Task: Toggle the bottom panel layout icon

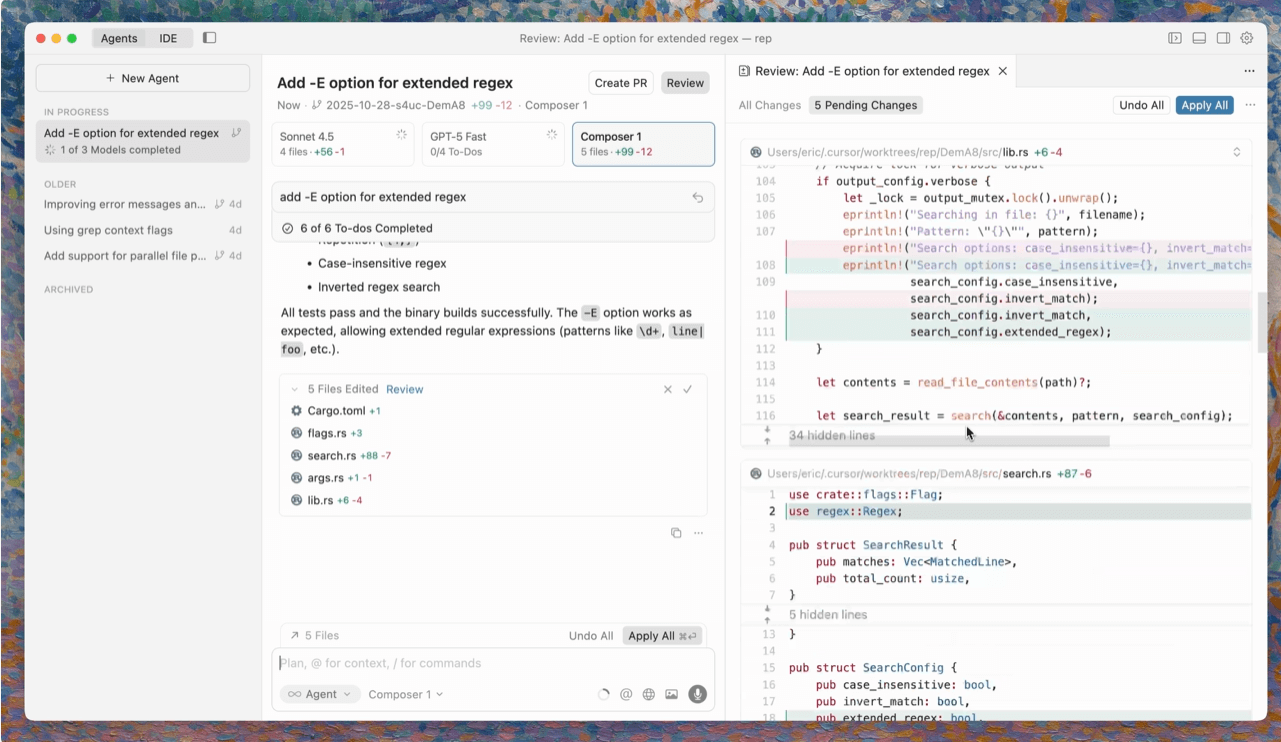Action: pyautogui.click(x=1199, y=38)
